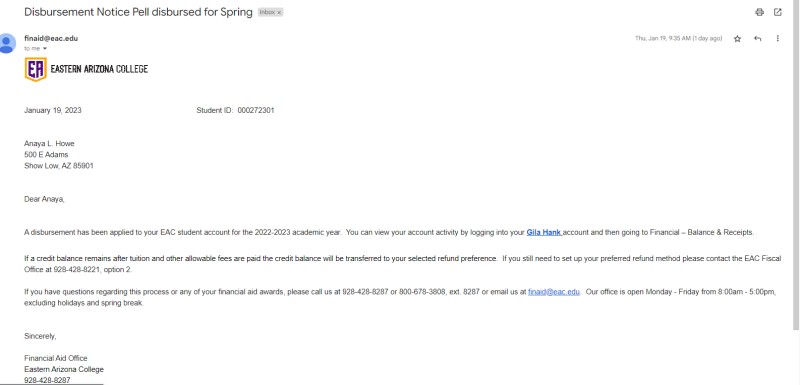Click the vertical scrollbar on the right edge
The width and height of the screenshot is (800, 385).
pyautogui.click(x=797, y=163)
